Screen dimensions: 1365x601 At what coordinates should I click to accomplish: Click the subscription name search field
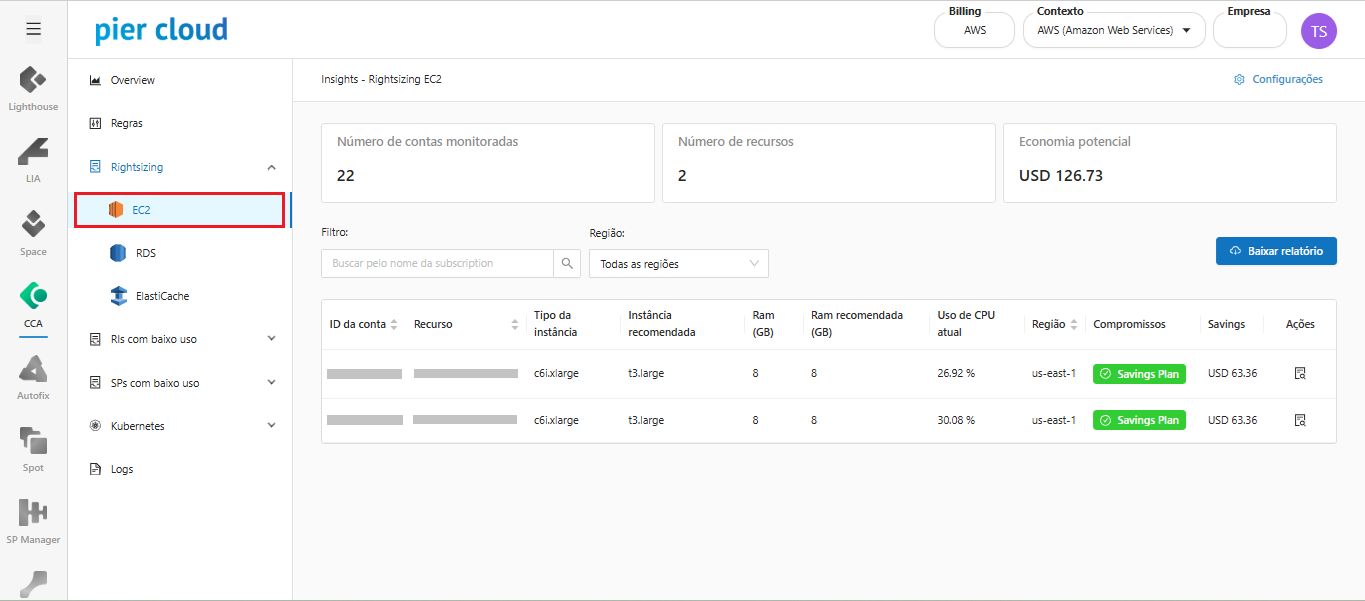[437, 263]
